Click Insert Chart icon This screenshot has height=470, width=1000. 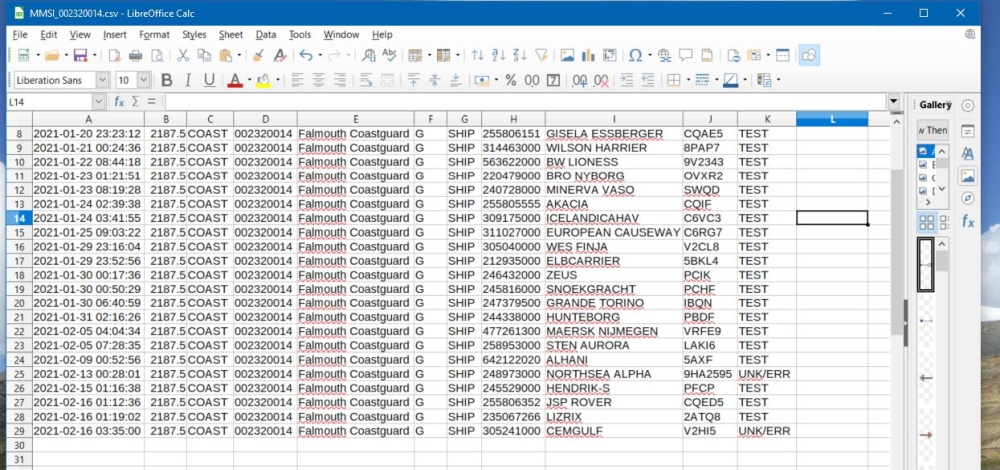pyautogui.click(x=588, y=55)
